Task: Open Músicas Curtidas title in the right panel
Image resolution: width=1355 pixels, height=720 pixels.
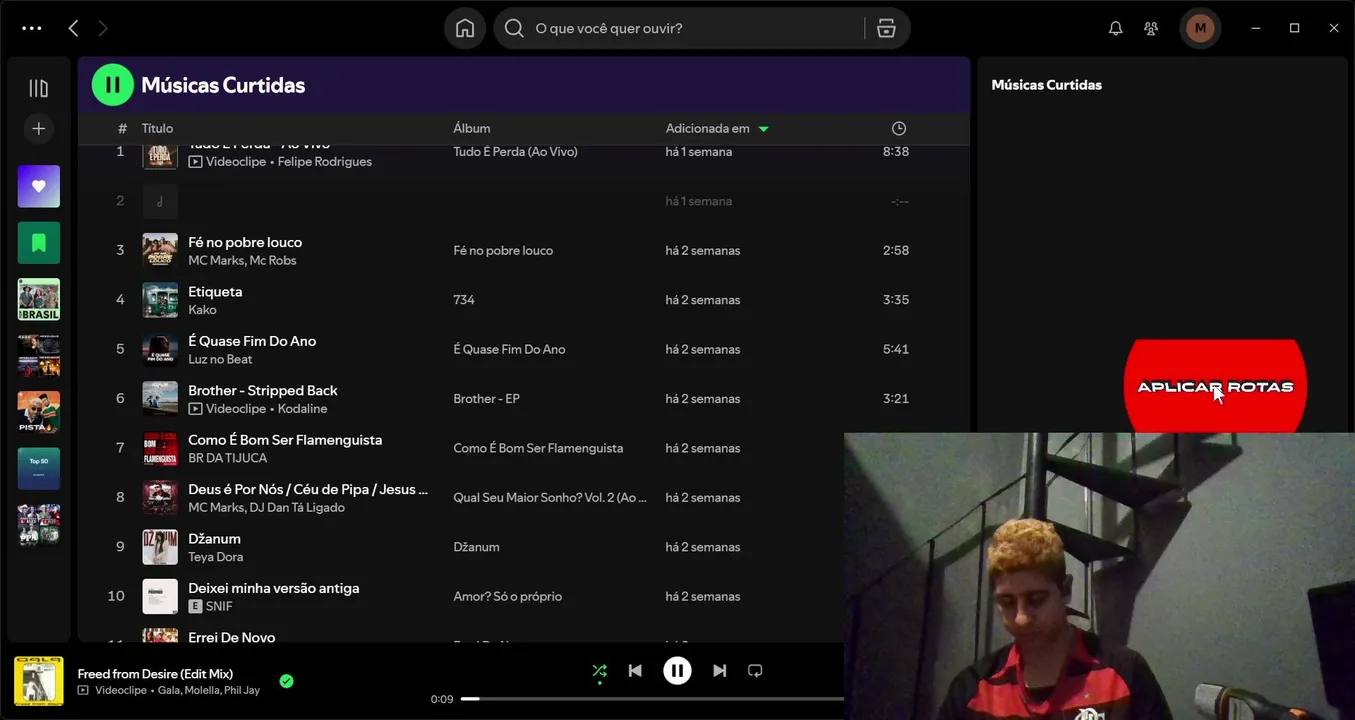Action: 1046,85
